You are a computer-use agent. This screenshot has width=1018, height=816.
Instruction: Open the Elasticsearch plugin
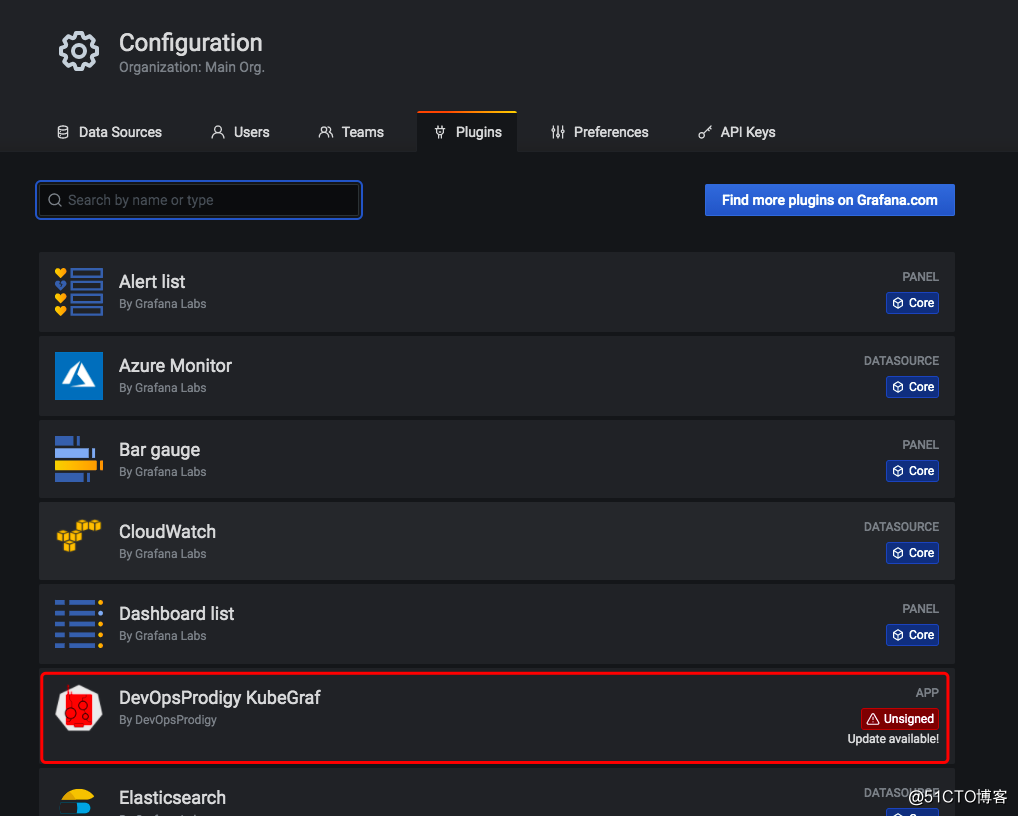pyautogui.click(x=497, y=792)
